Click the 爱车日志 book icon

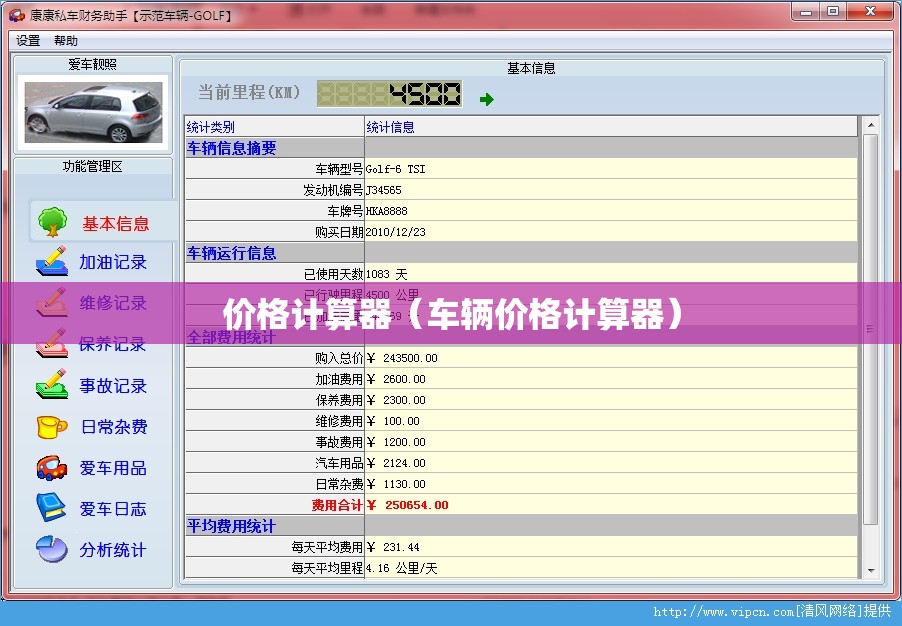tap(52, 508)
